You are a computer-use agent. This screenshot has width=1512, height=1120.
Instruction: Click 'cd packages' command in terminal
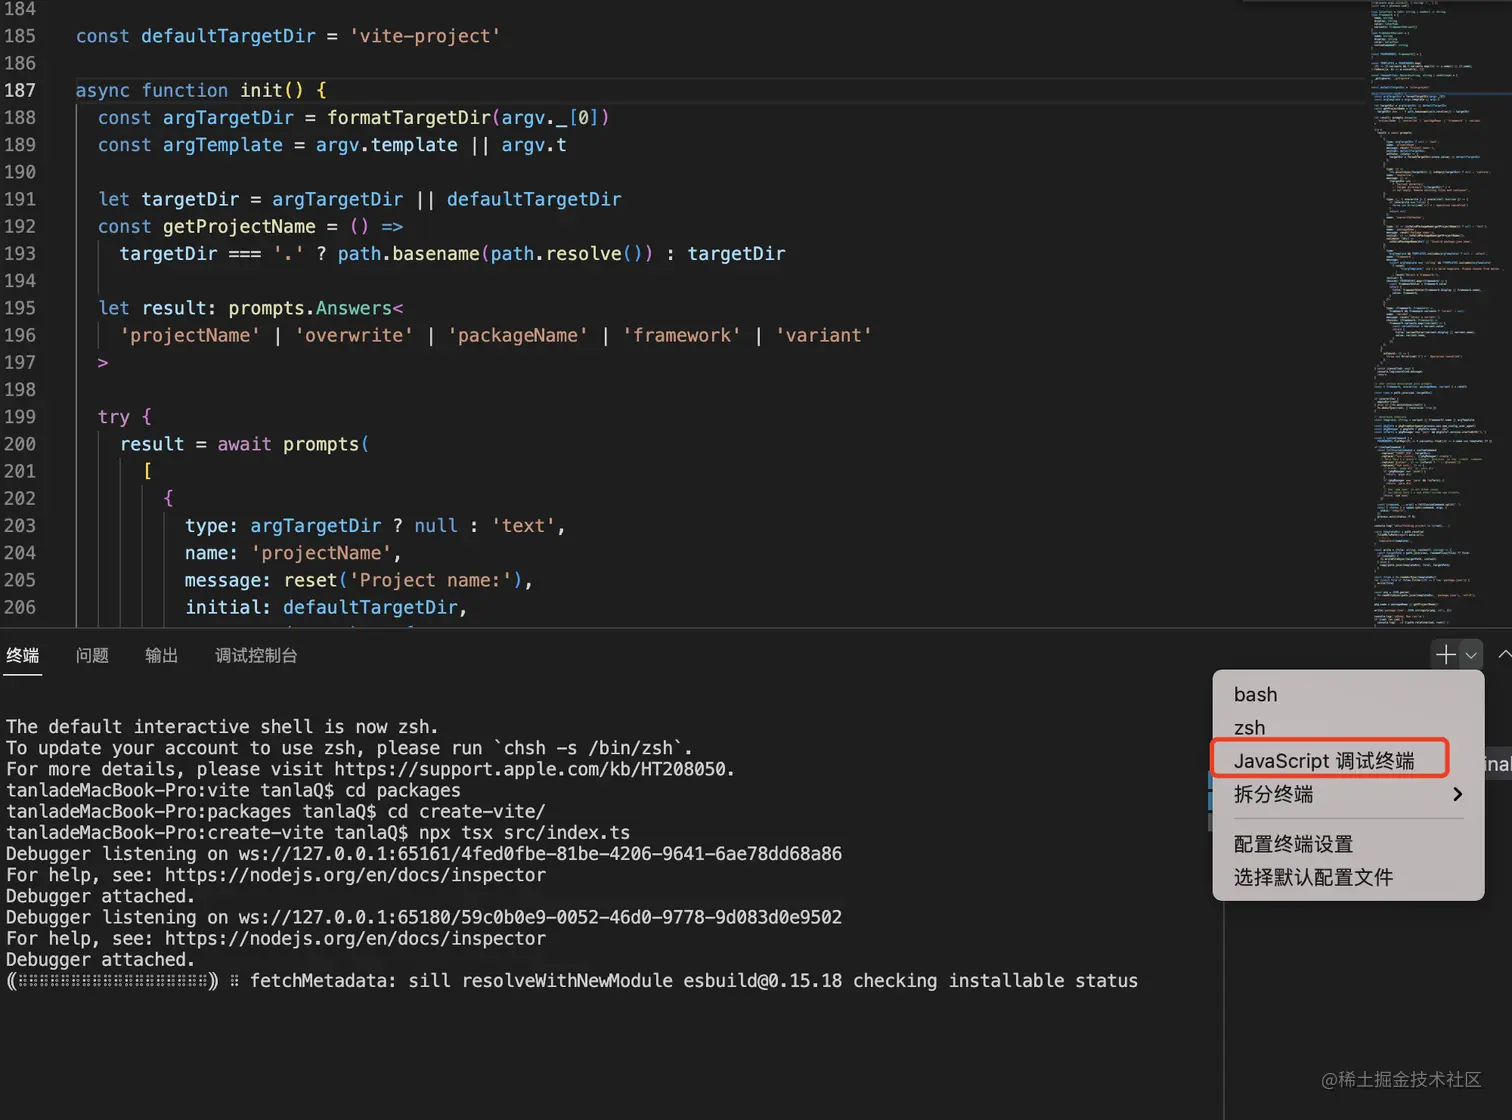coord(403,790)
